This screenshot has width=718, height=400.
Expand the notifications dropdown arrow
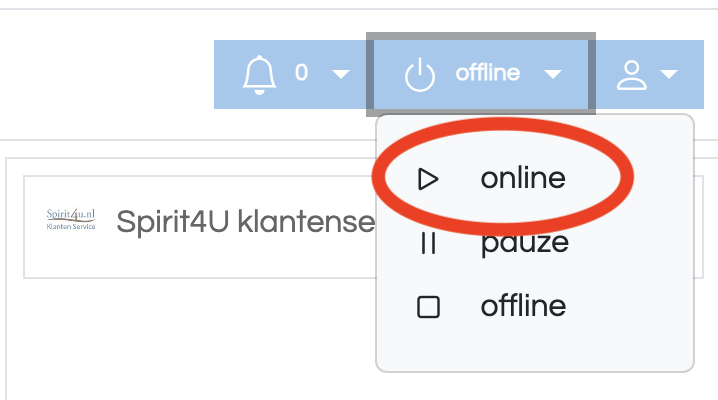click(341, 74)
